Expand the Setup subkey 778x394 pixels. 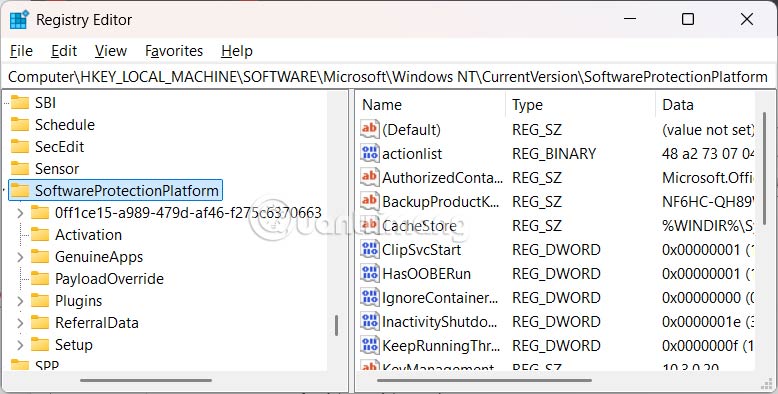pos(20,345)
